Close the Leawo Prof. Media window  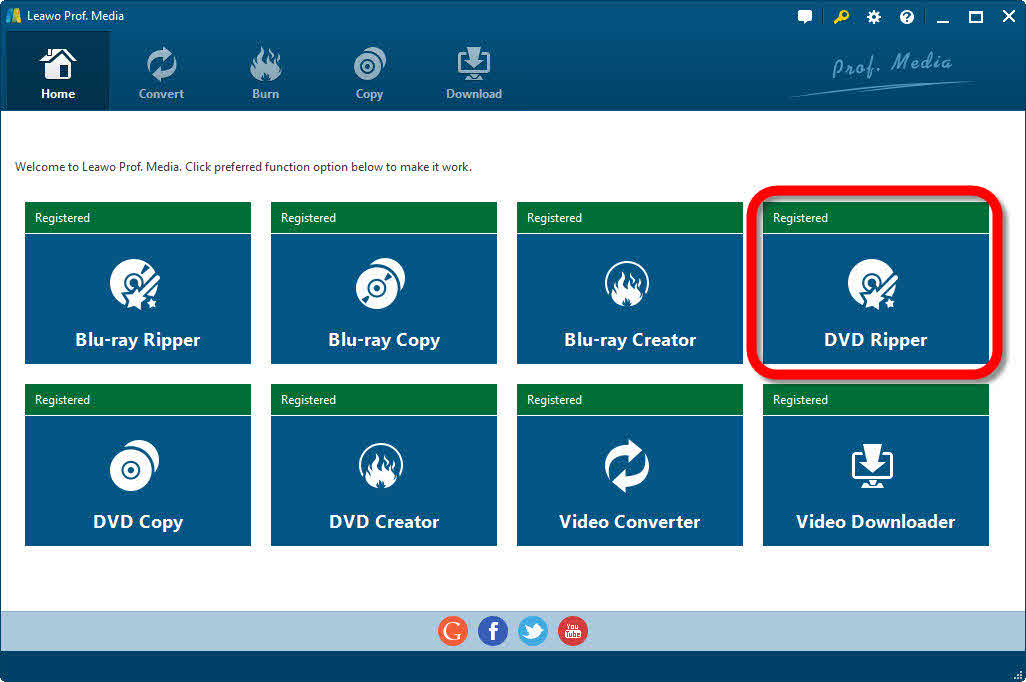tap(1009, 16)
